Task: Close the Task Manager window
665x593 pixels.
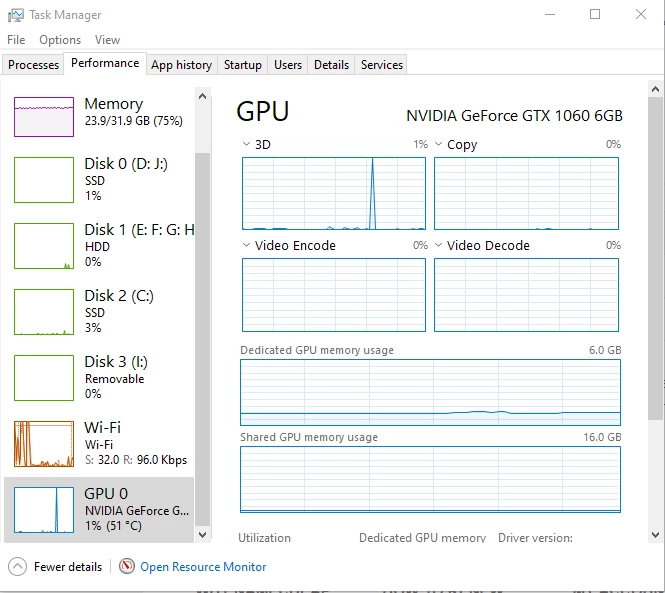Action: click(x=641, y=14)
